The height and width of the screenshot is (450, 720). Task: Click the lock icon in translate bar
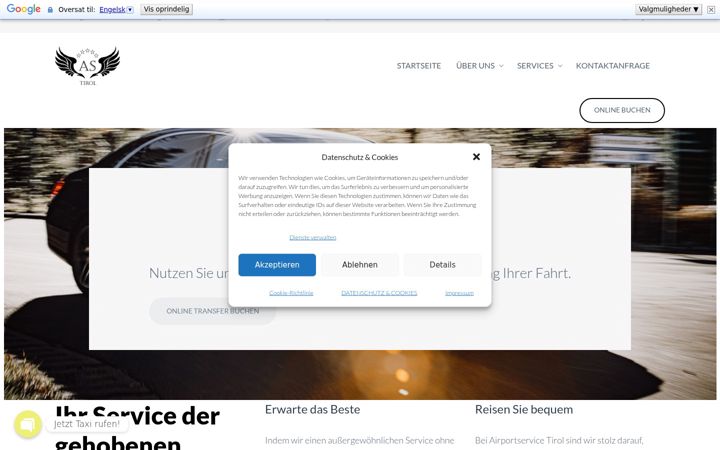pos(50,10)
